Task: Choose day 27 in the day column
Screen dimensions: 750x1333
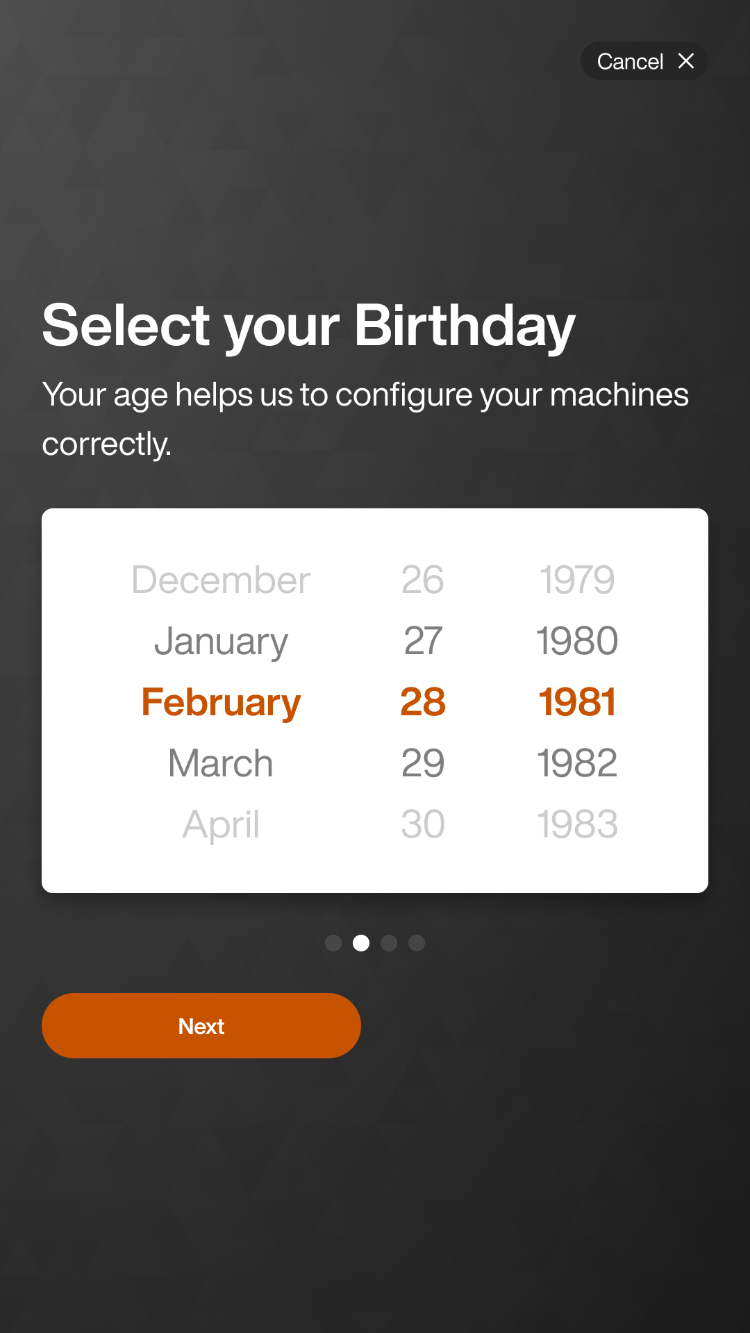Action: [x=423, y=641]
